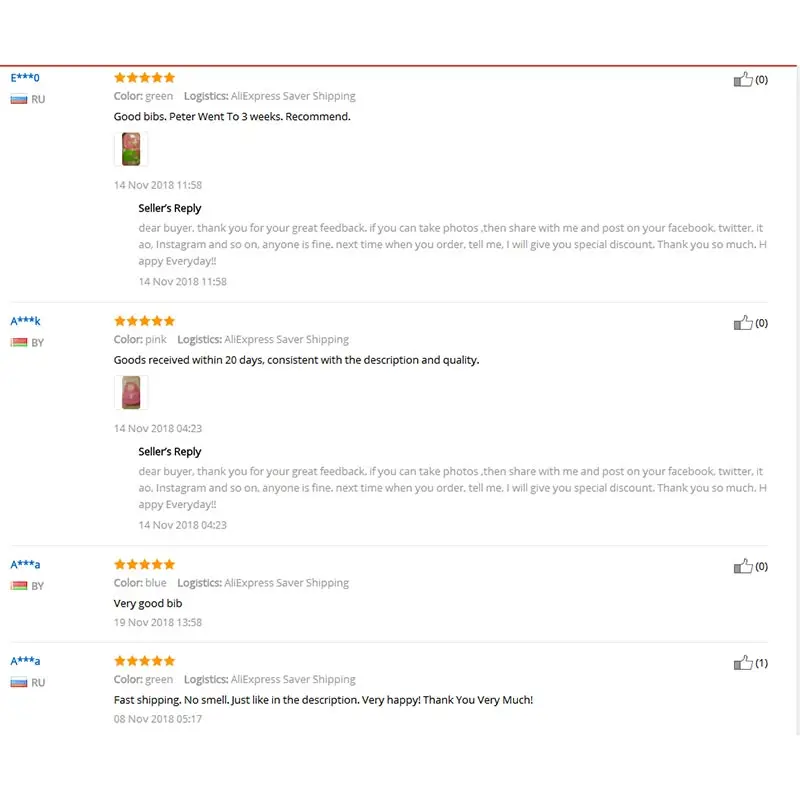Open reviewer A***k's profile link
This screenshot has width=800, height=800.
(x=25, y=321)
